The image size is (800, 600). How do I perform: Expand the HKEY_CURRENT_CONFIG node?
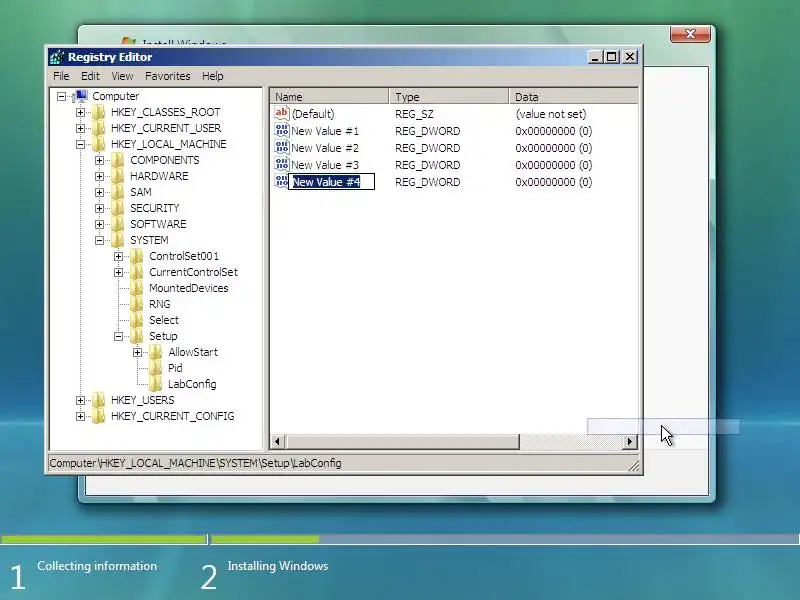pyautogui.click(x=80, y=416)
